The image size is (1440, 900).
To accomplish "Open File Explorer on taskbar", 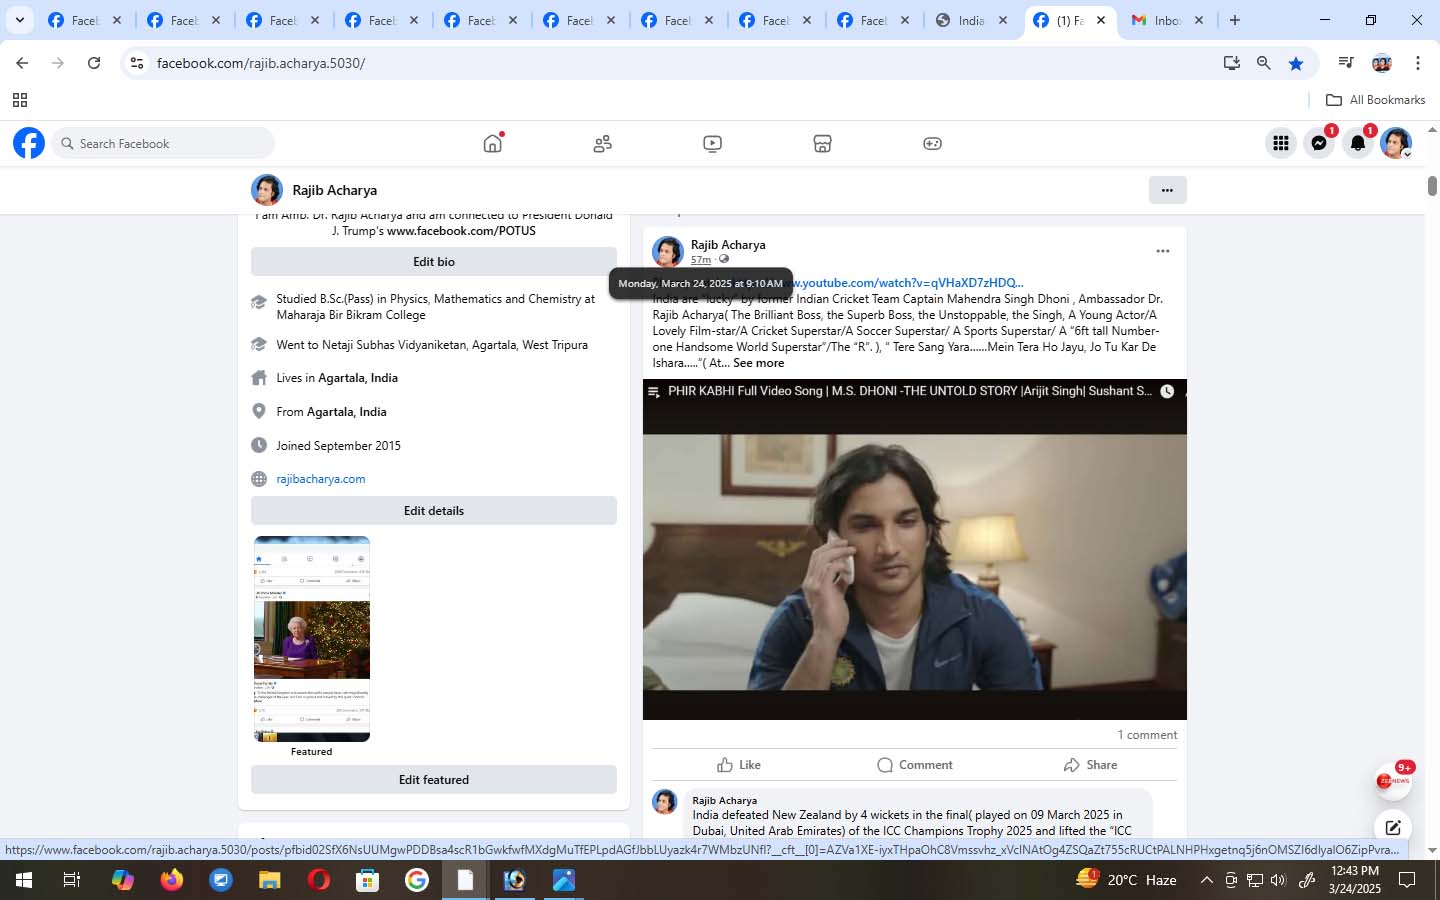I will point(270,880).
